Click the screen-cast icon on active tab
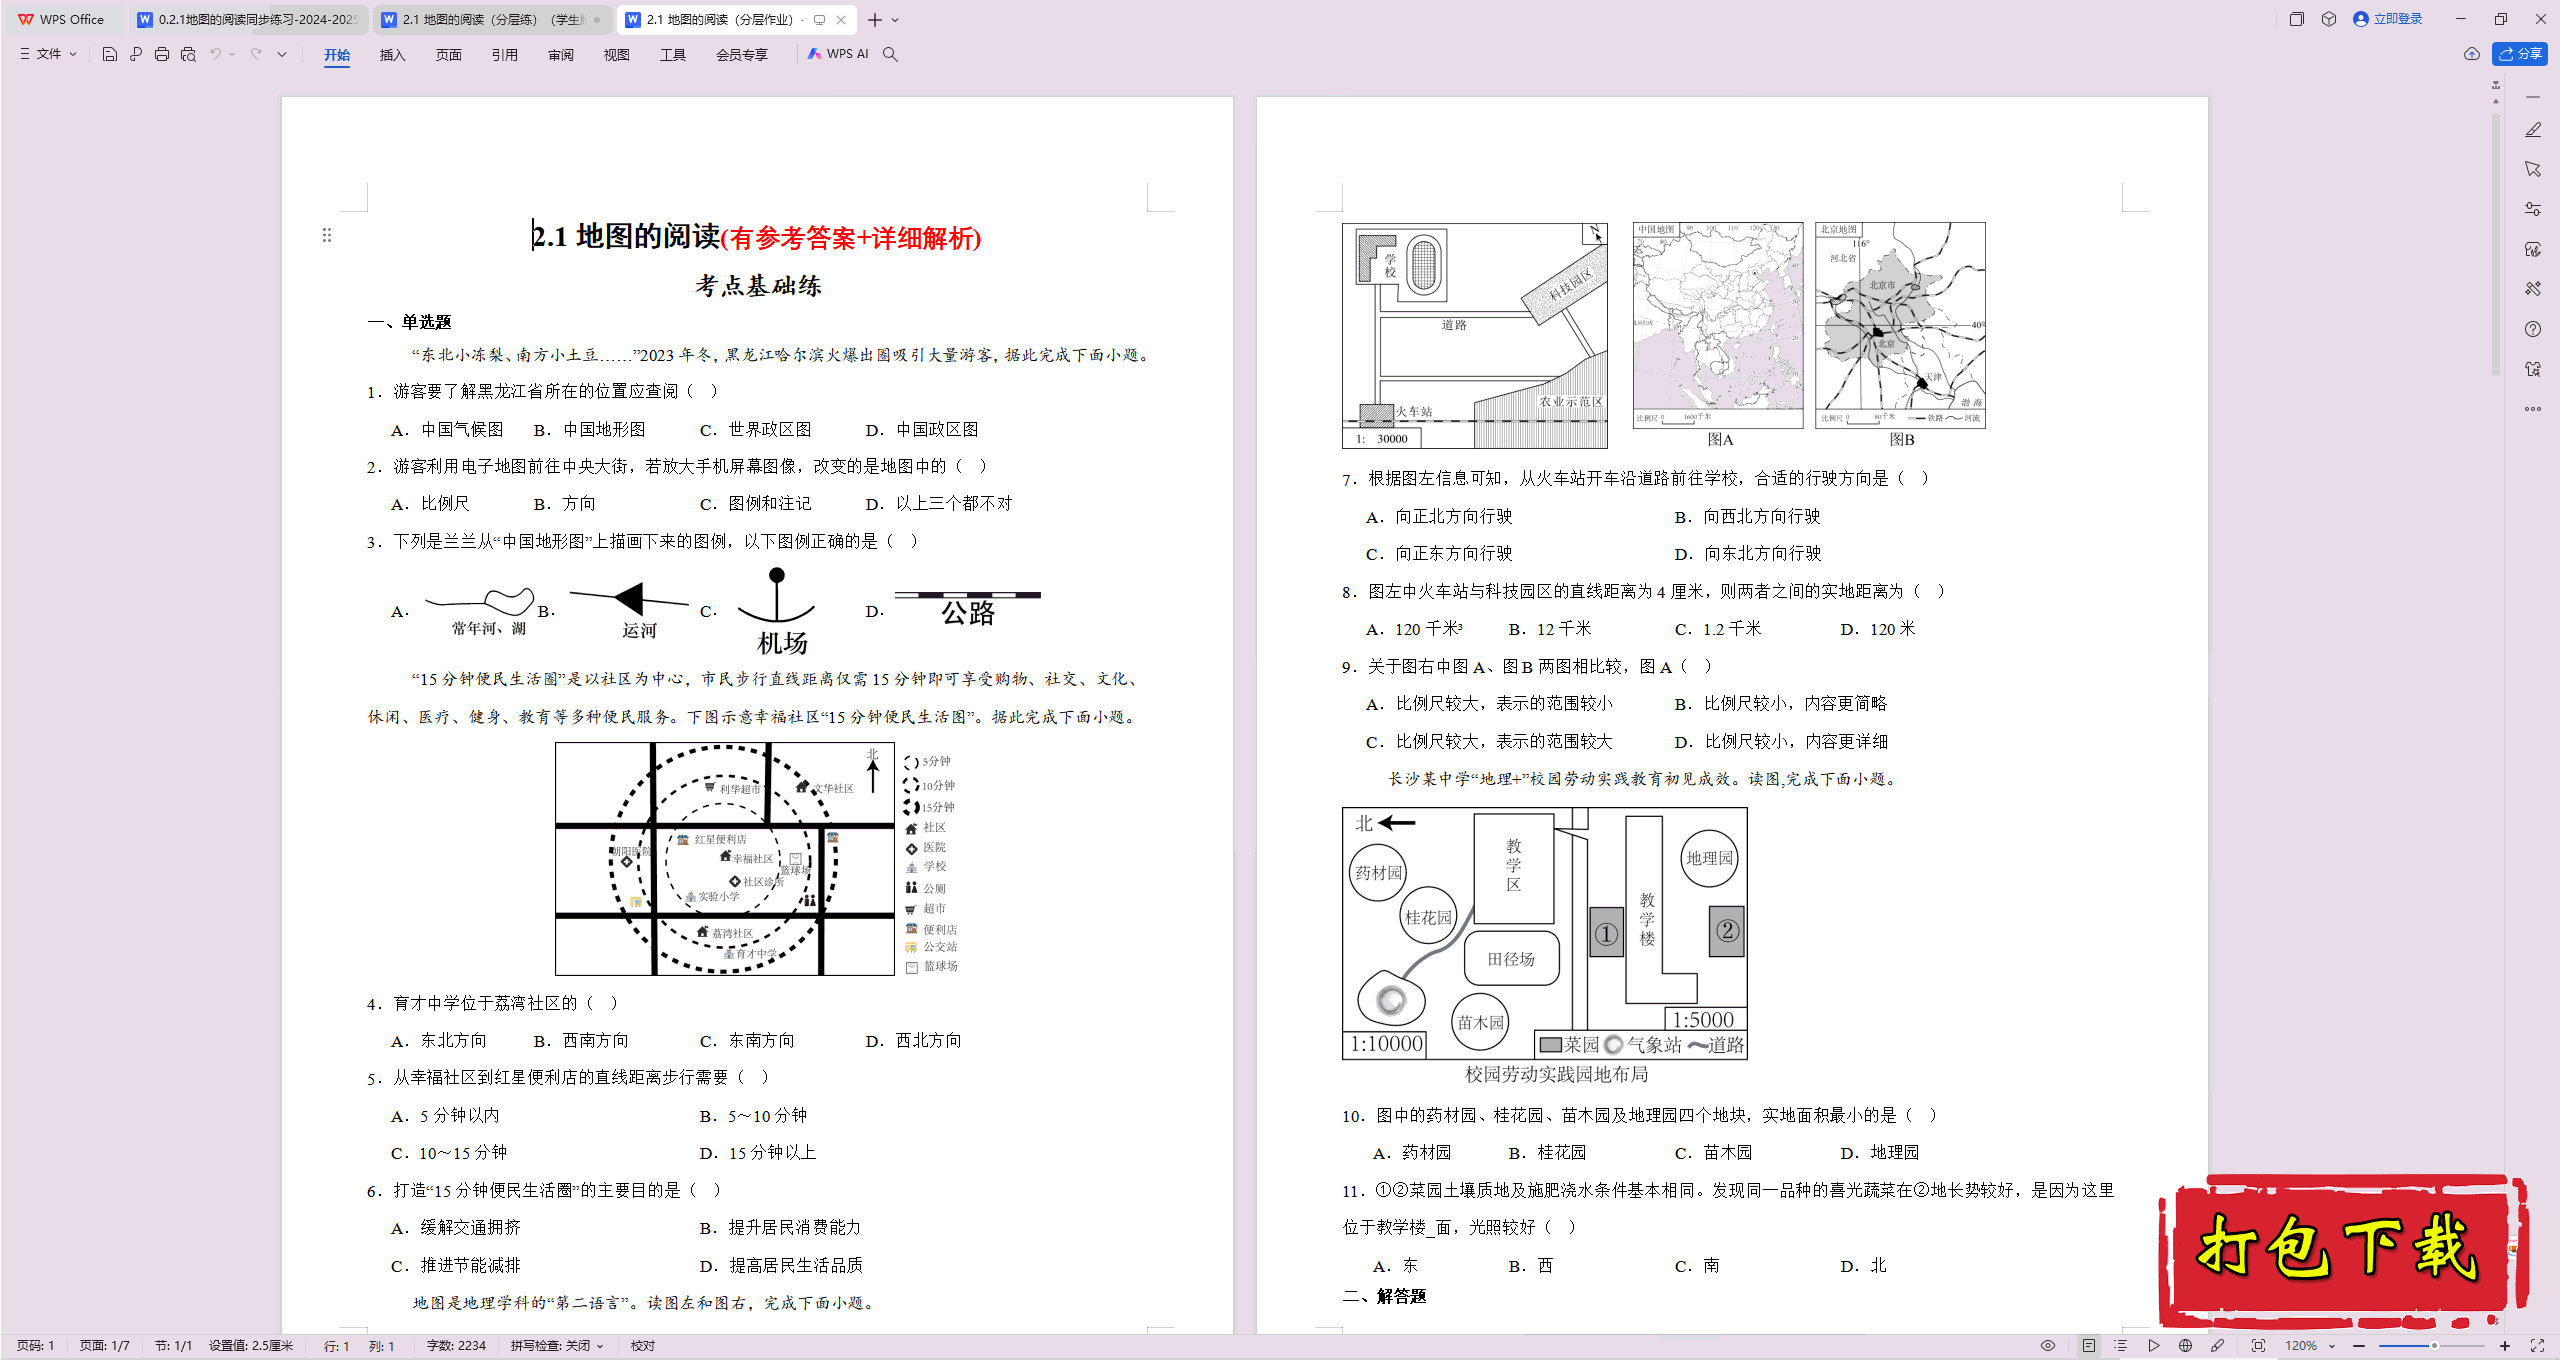Screen dimensions: 2560x1360 click(820, 19)
